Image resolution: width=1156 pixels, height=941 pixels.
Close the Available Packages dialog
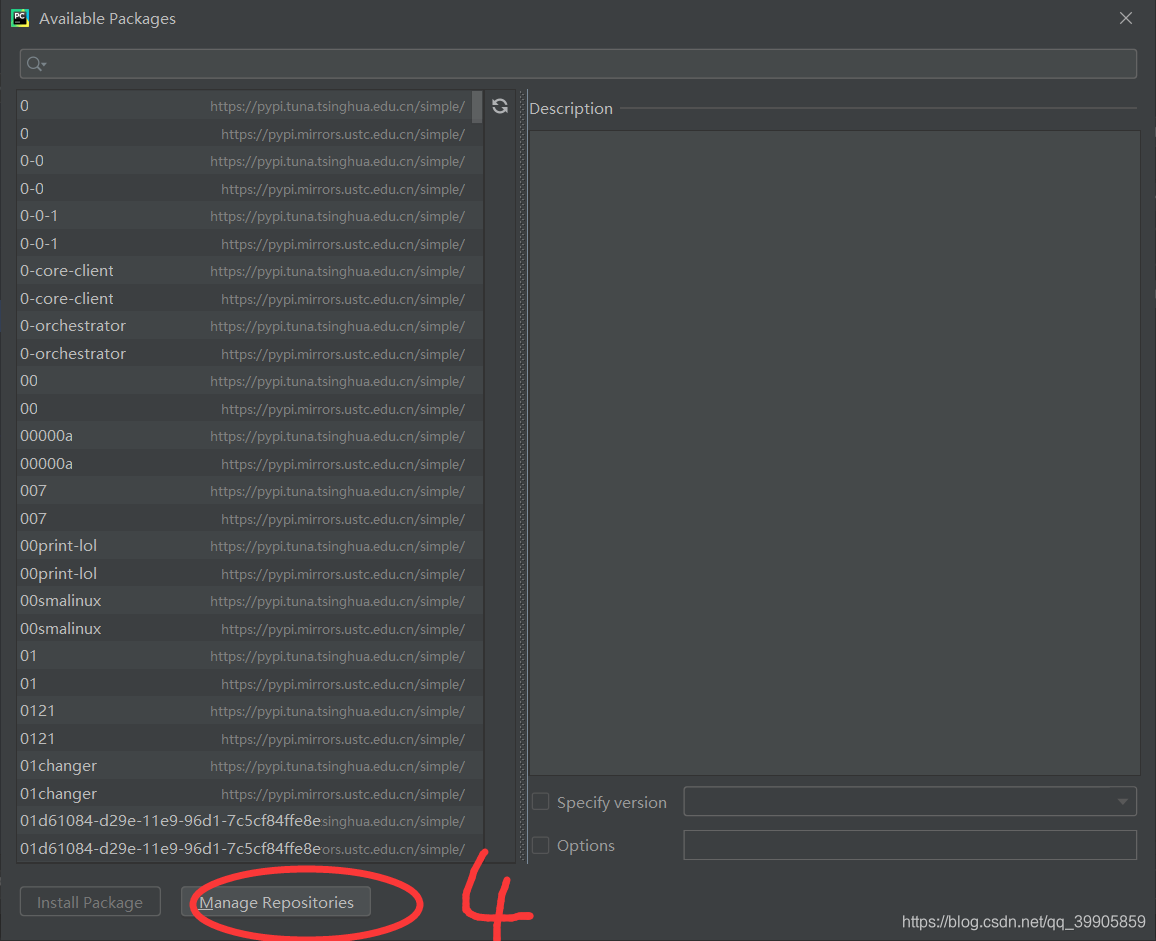click(x=1125, y=18)
